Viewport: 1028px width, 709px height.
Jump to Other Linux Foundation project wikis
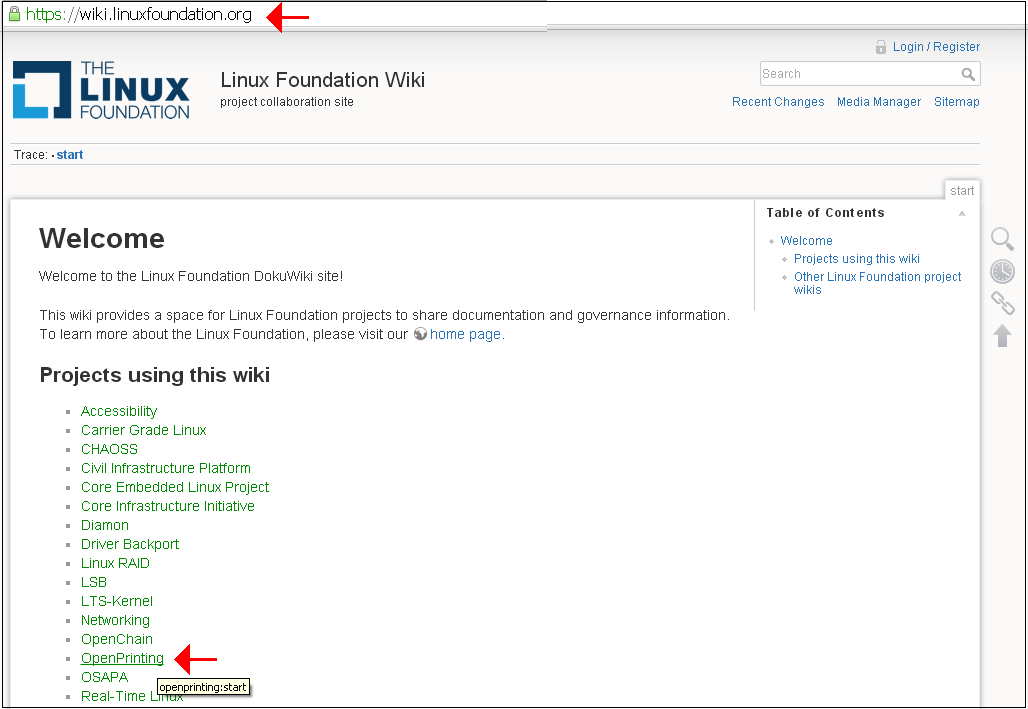pos(877,283)
